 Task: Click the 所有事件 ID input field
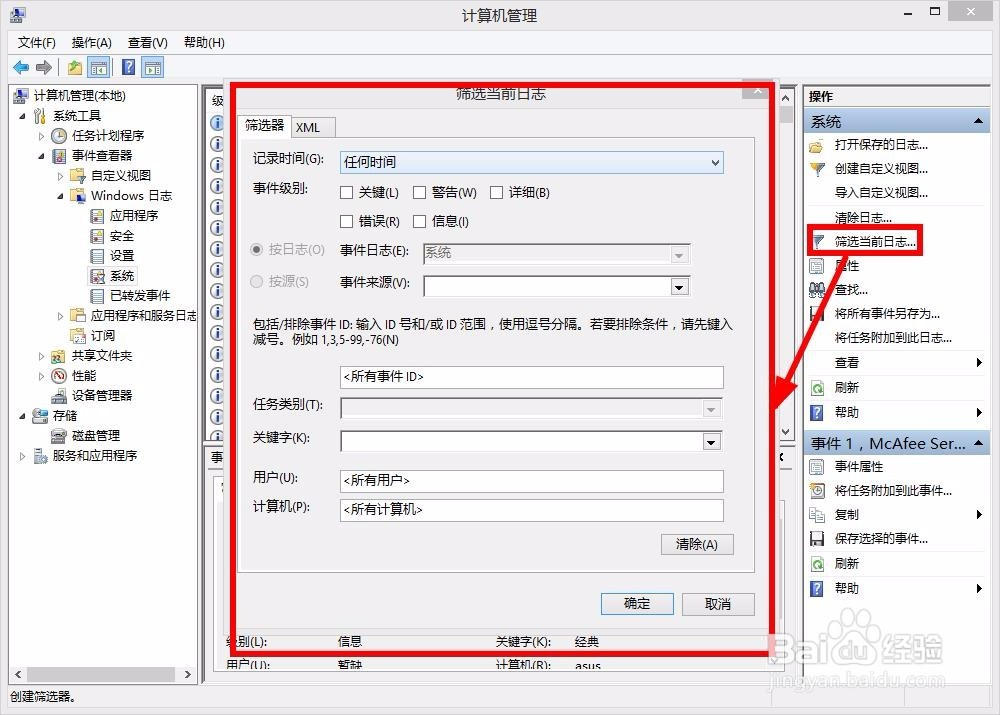[531, 377]
